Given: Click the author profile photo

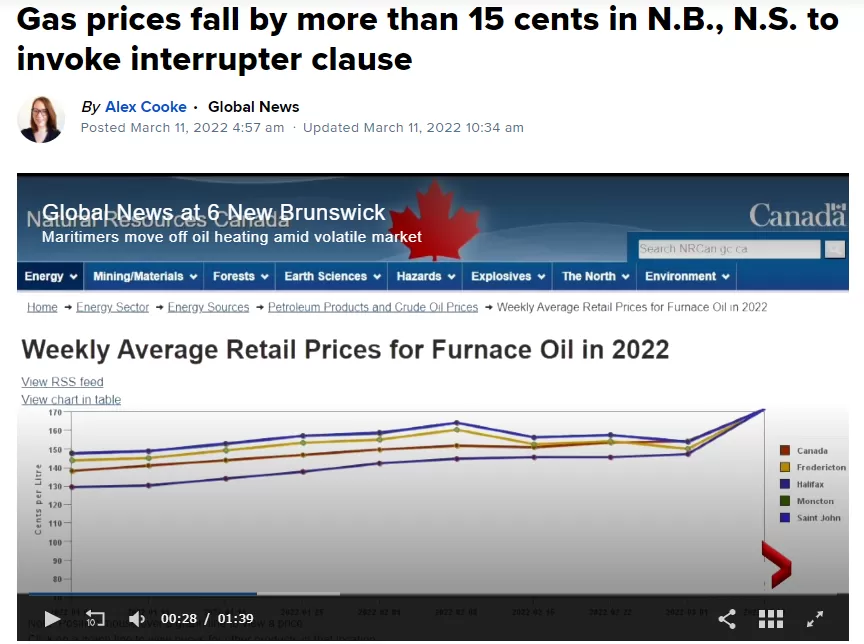Looking at the screenshot, I should [41, 119].
